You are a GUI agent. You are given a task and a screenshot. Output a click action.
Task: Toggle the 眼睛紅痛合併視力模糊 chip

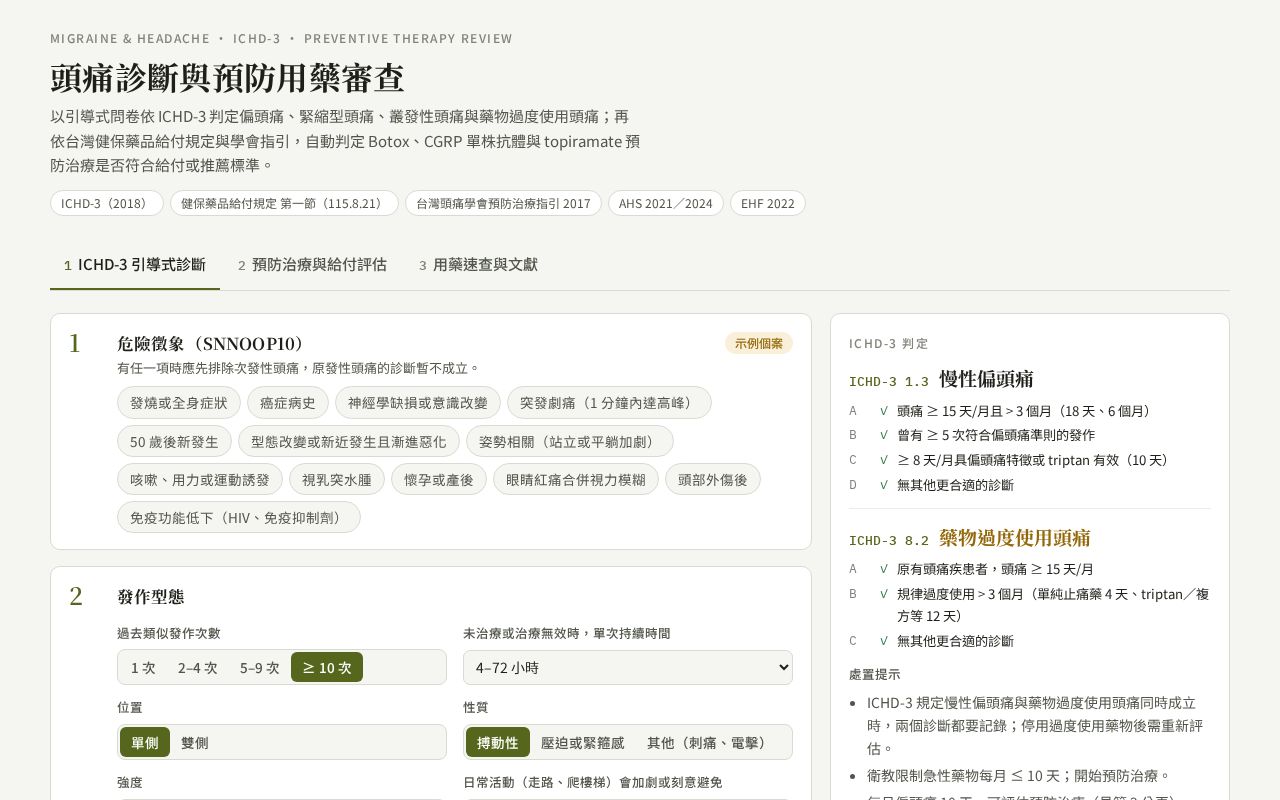pos(576,479)
